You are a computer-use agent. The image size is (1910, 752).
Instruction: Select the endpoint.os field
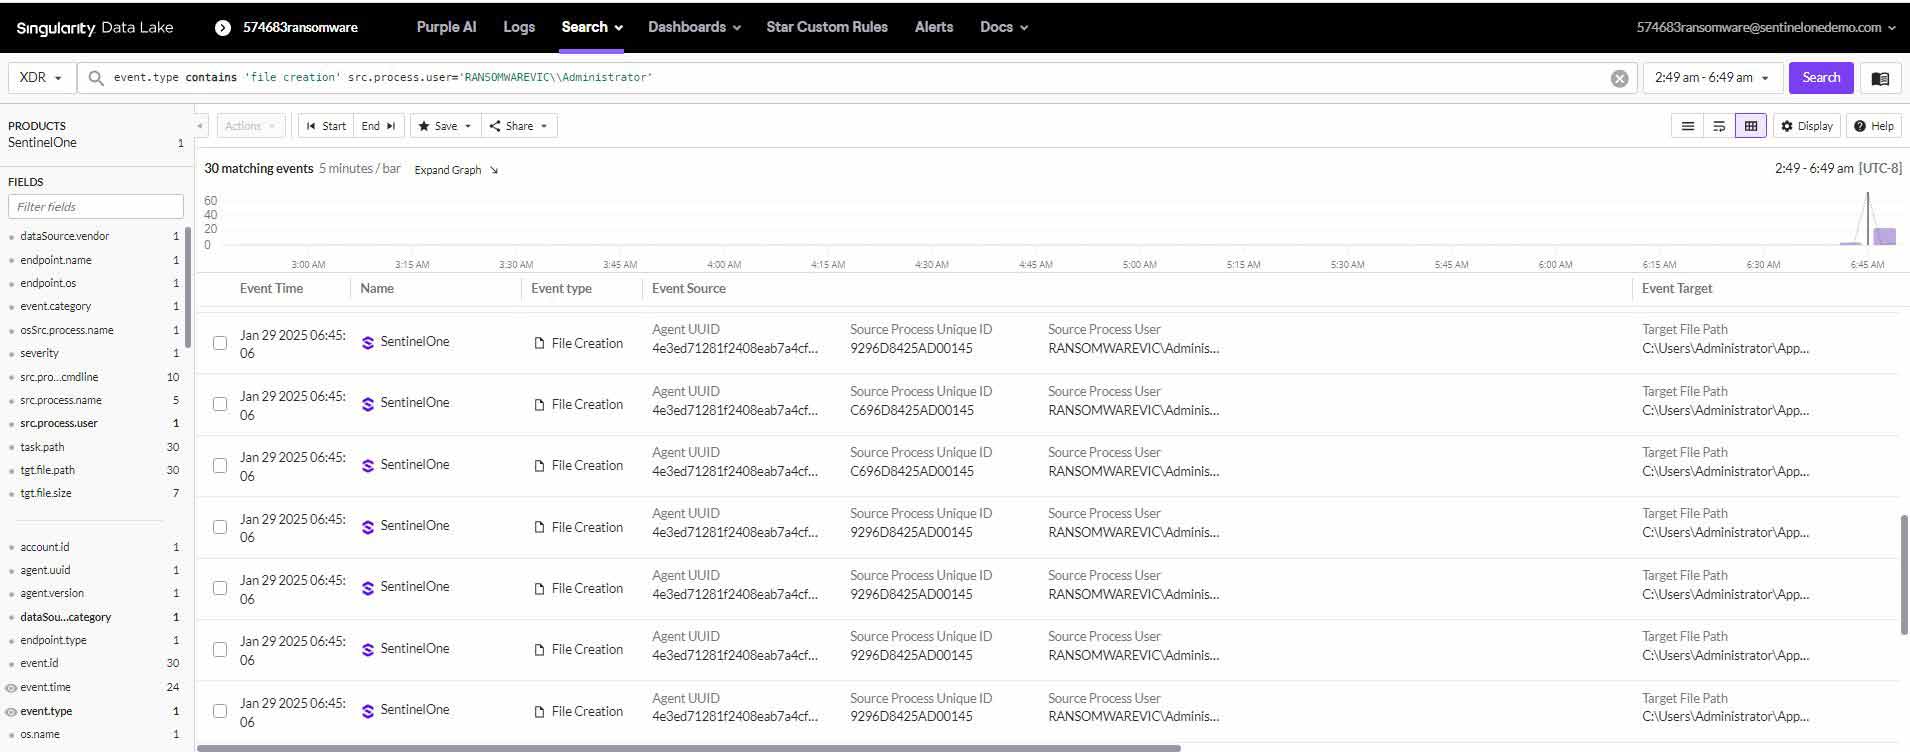48,283
